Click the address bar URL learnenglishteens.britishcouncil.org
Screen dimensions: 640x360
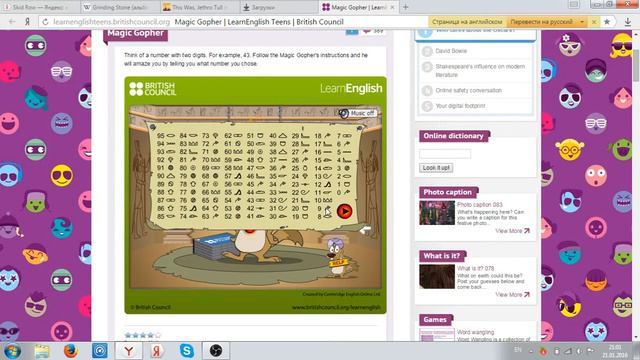pyautogui.click(x=111, y=22)
